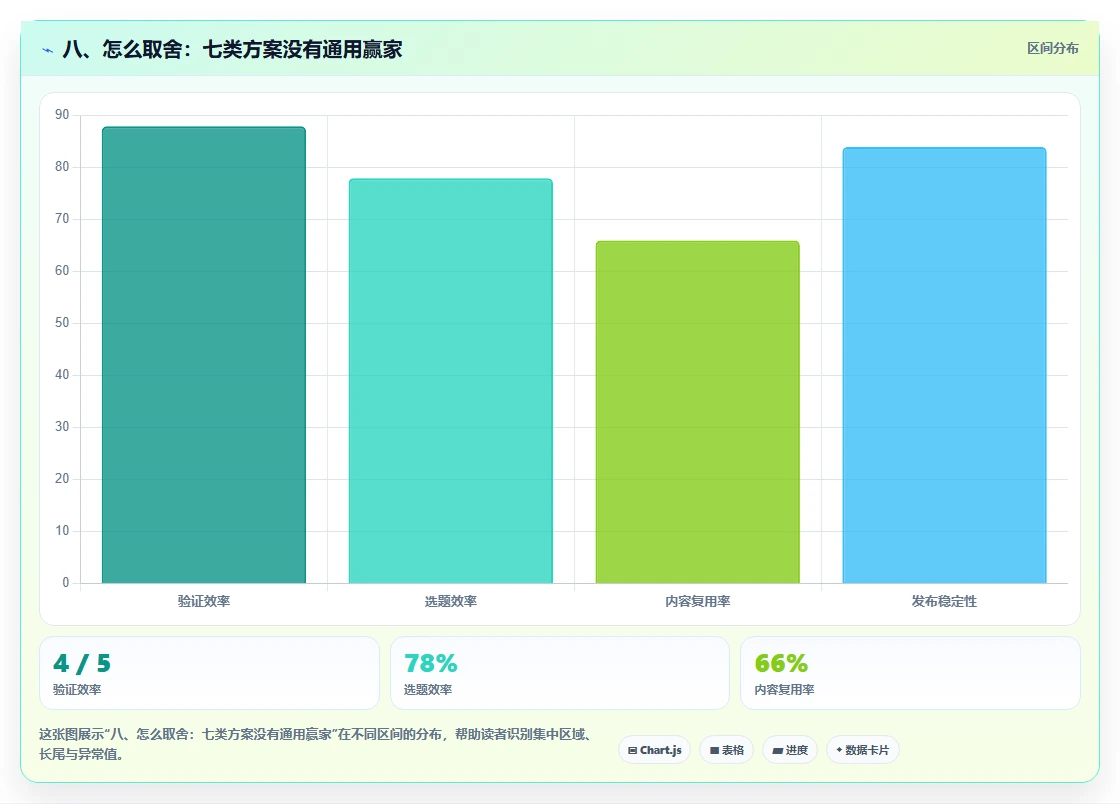Open the 78% 选题效率 card
This screenshot has width=1120, height=804.
pos(560,673)
